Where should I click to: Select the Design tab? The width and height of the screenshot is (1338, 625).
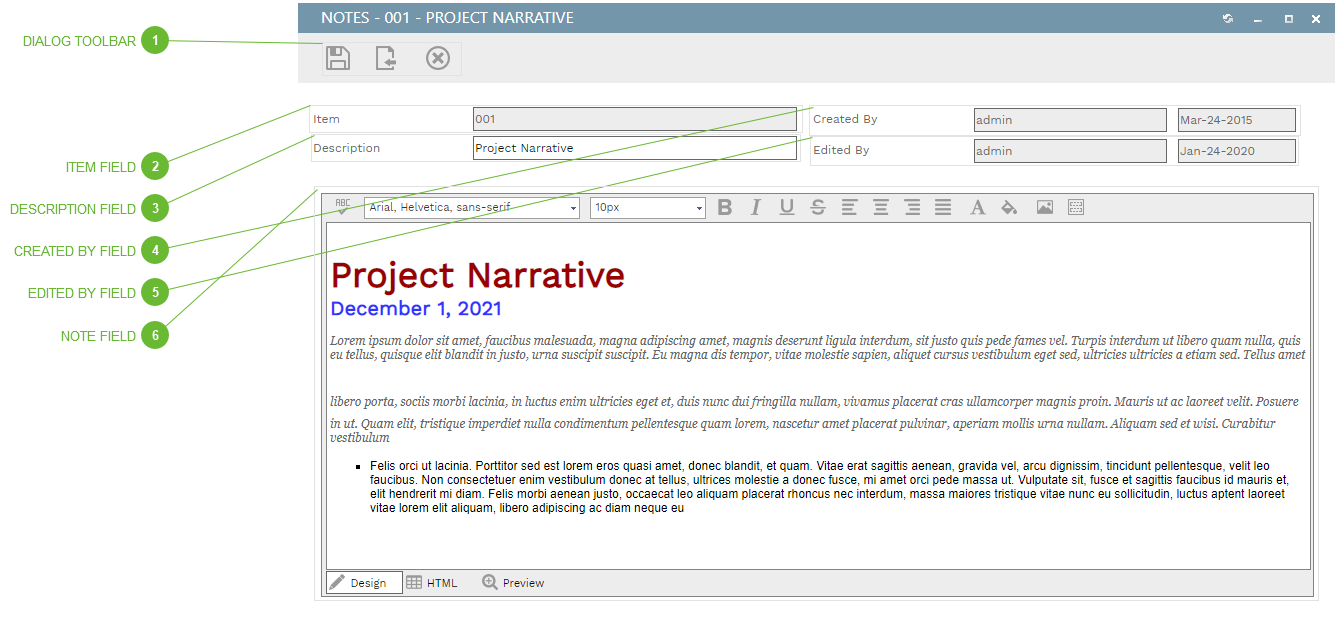click(363, 582)
